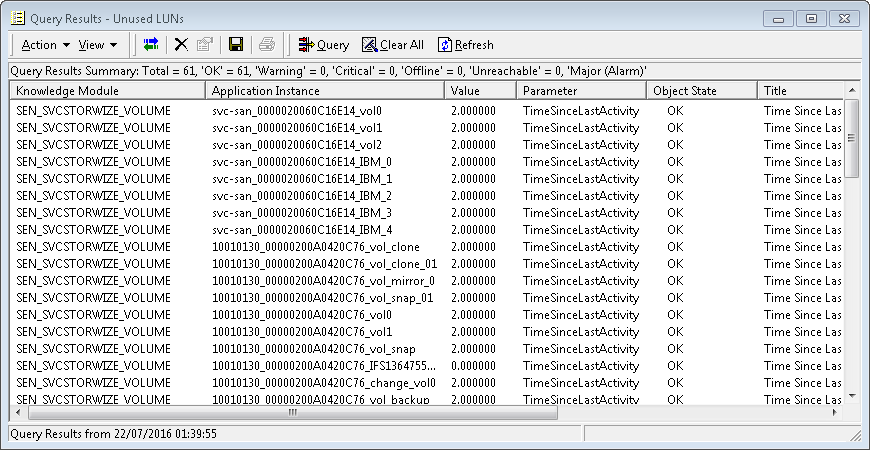The width and height of the screenshot is (870, 450).
Task: Select row 10010130_00000200A0420C76_vol_clone
Action: pos(427,247)
